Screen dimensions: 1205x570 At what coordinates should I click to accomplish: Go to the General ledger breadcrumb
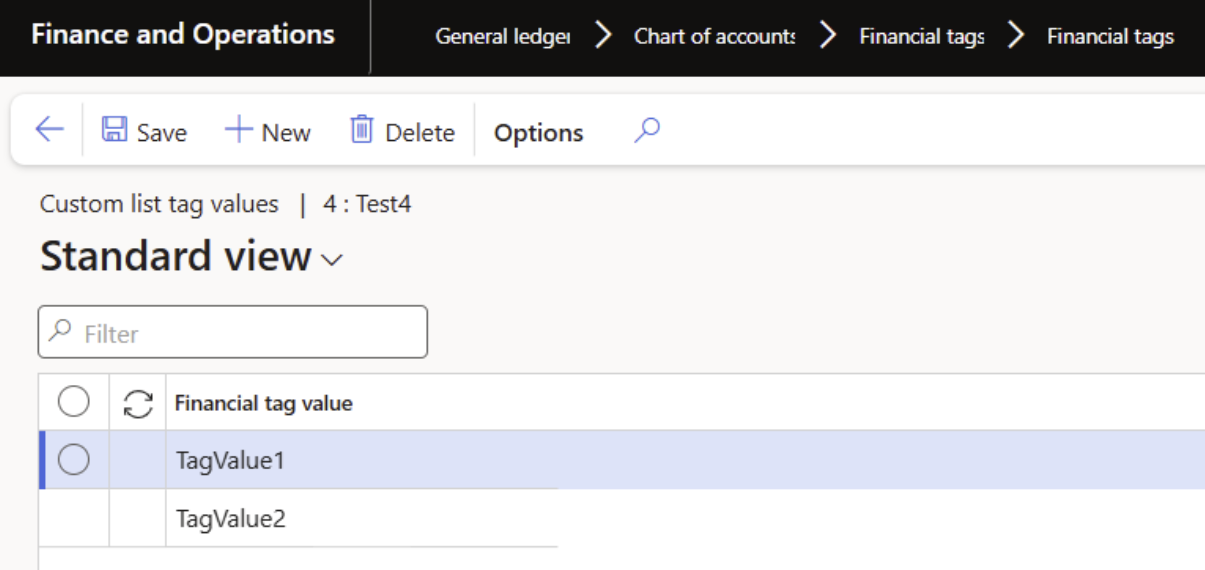pos(502,37)
